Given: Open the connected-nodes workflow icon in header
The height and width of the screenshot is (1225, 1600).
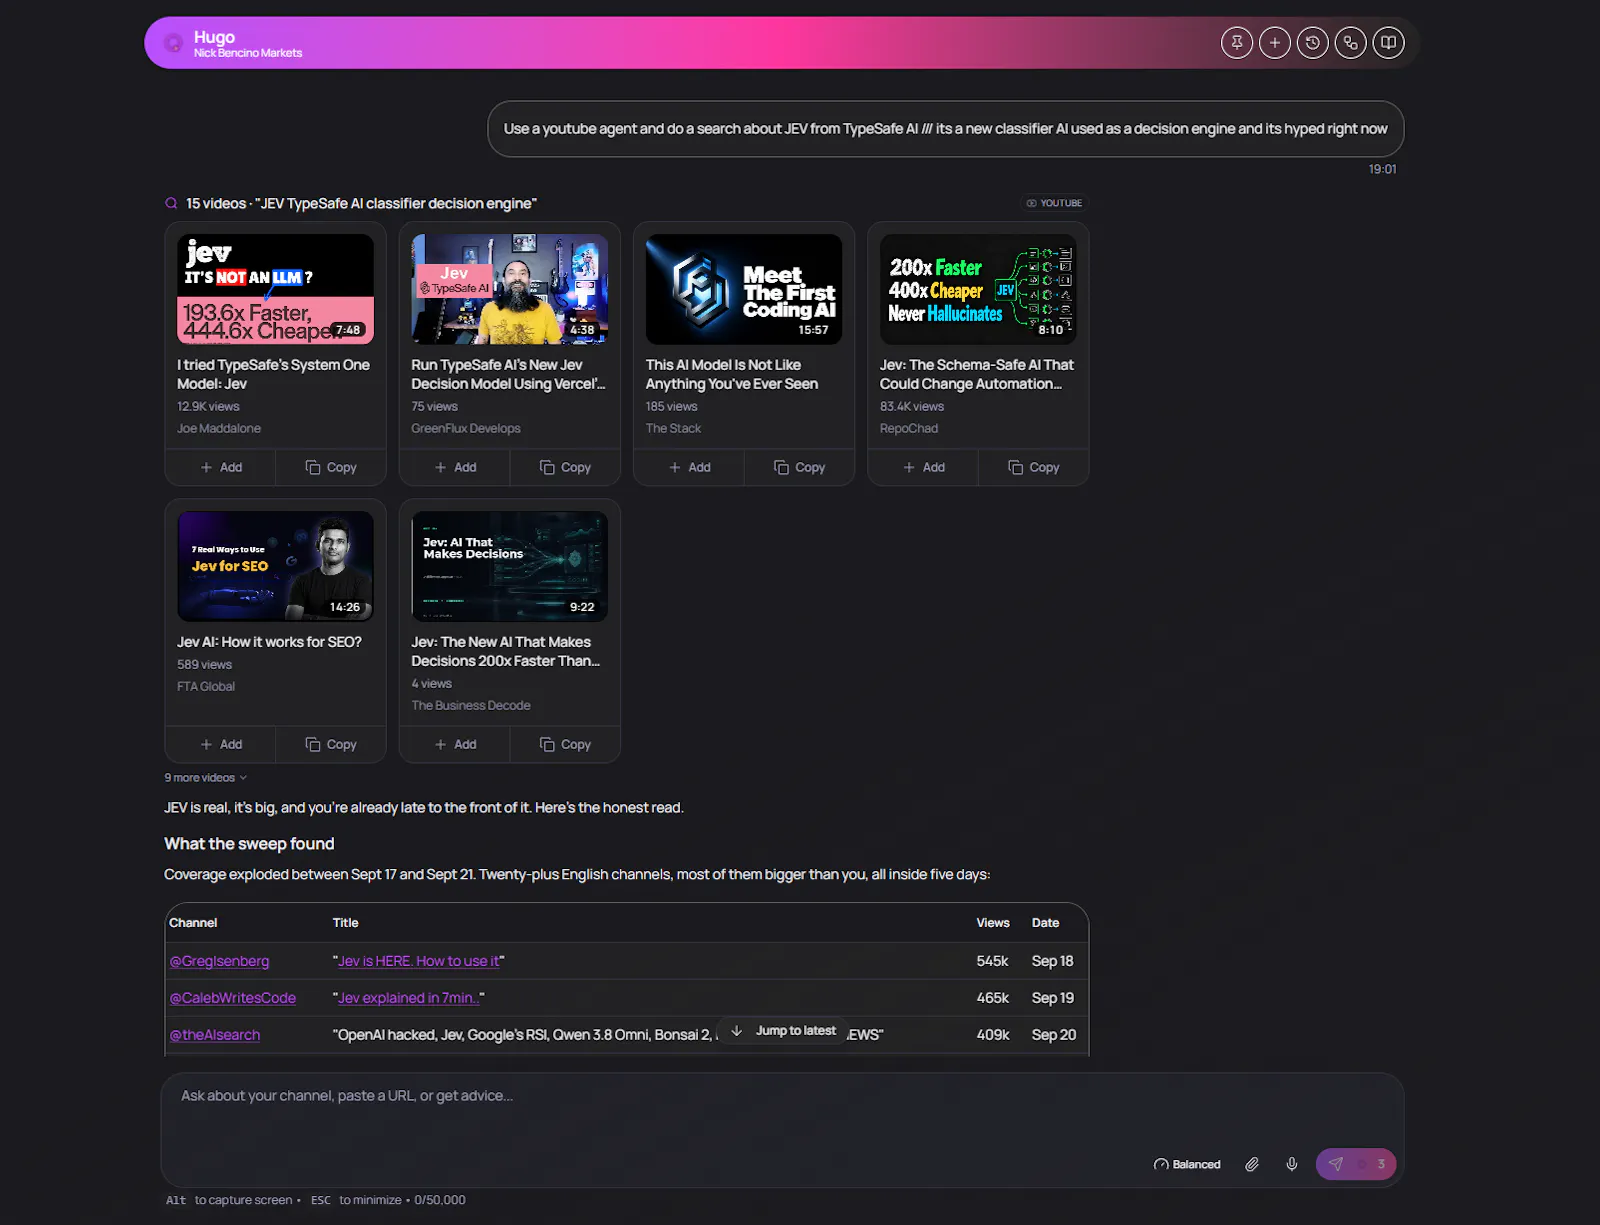Looking at the screenshot, I should [x=1351, y=43].
